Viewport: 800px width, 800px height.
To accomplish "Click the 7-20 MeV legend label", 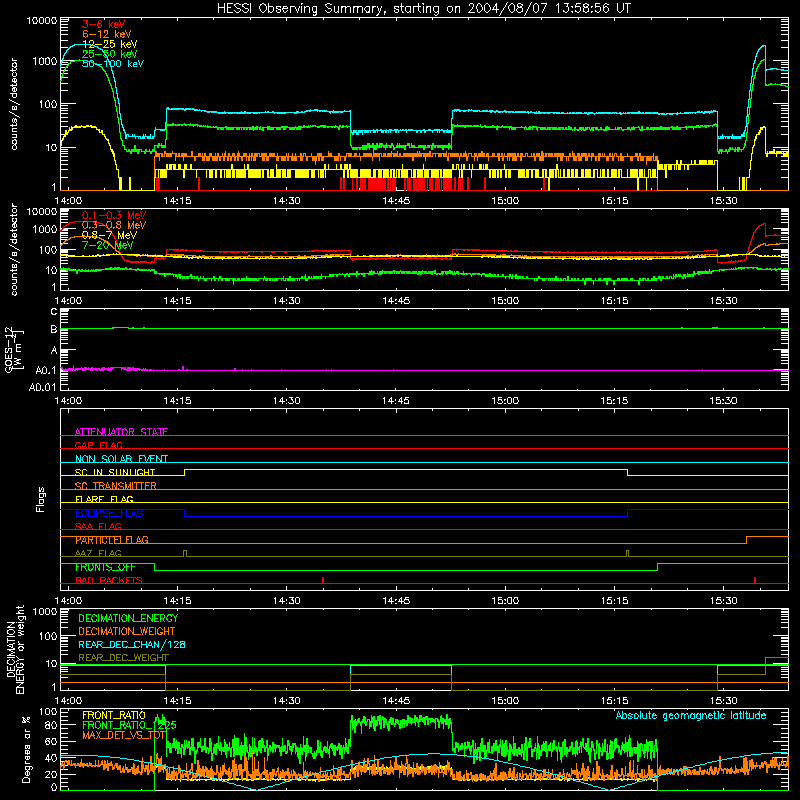I will coord(107,245).
